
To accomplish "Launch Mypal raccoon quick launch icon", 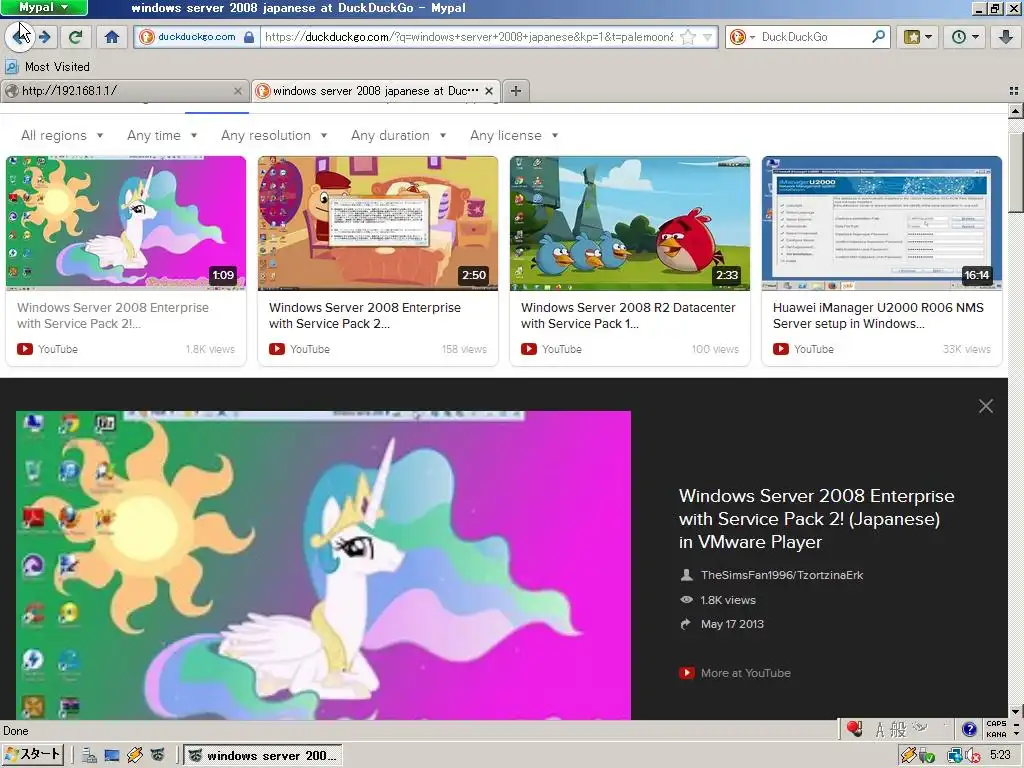I will (157, 756).
